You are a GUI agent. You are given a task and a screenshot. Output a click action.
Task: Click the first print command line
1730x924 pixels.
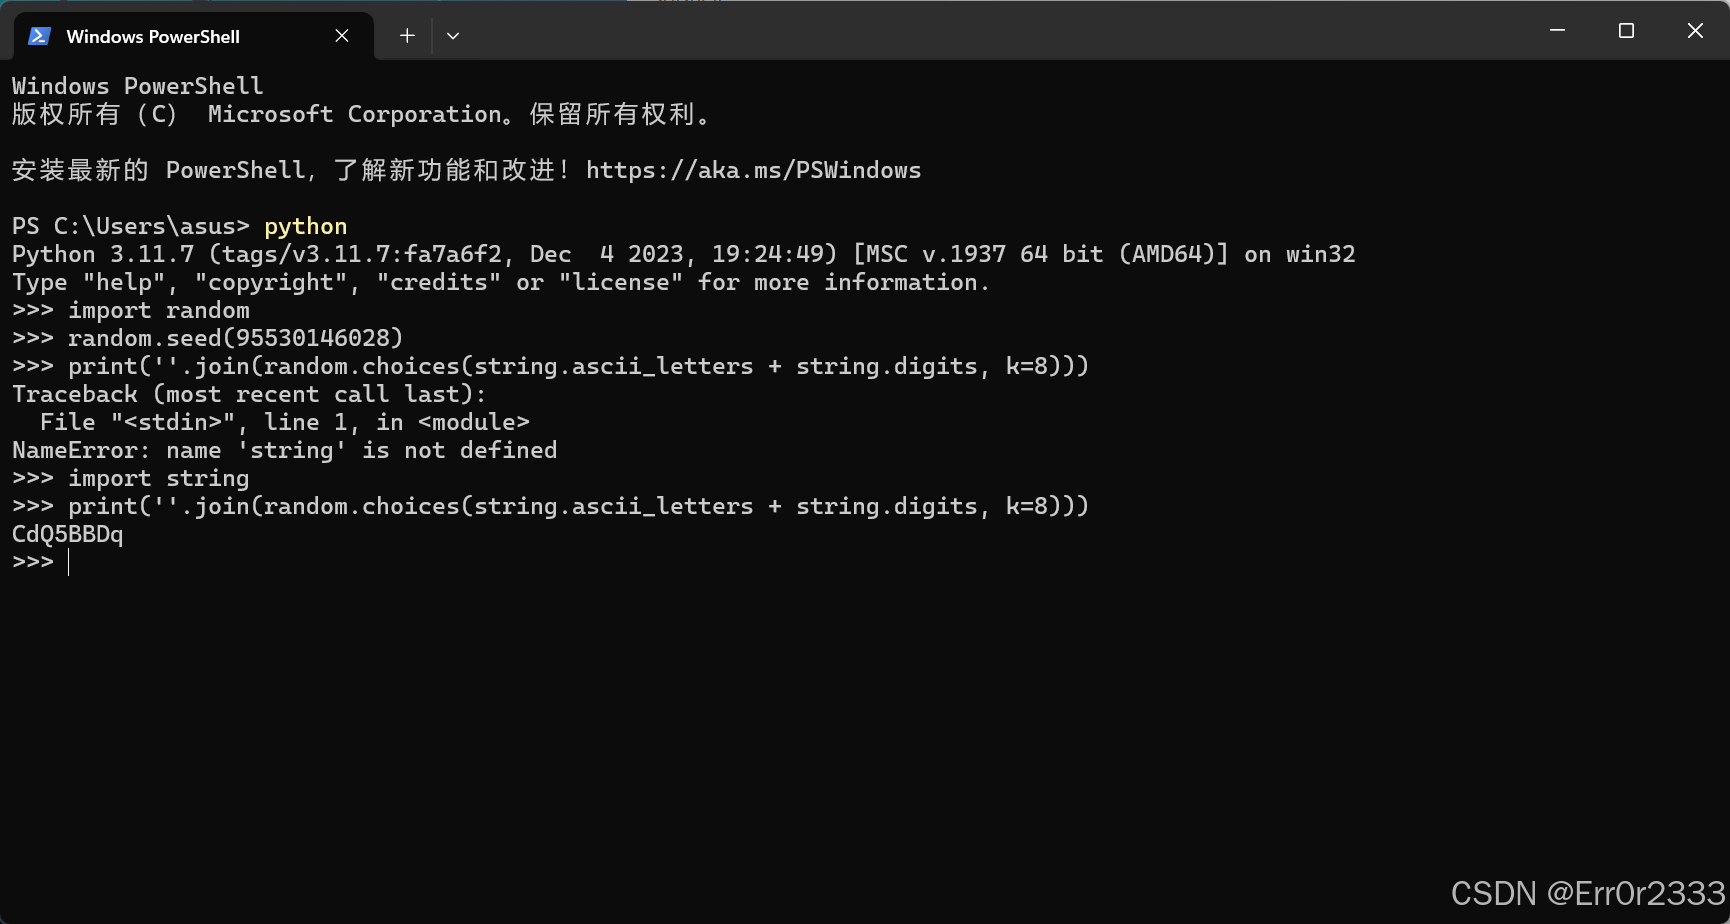[x=550, y=366]
